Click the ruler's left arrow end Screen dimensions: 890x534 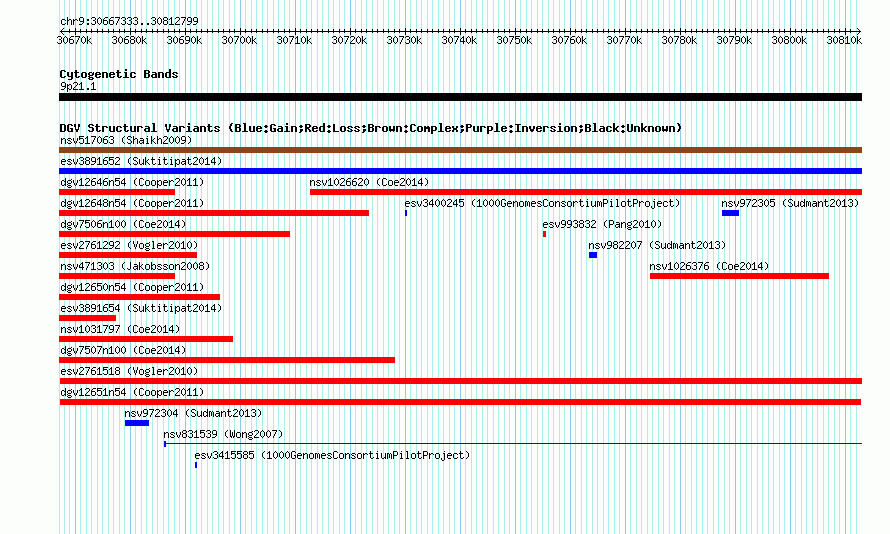(62, 31)
